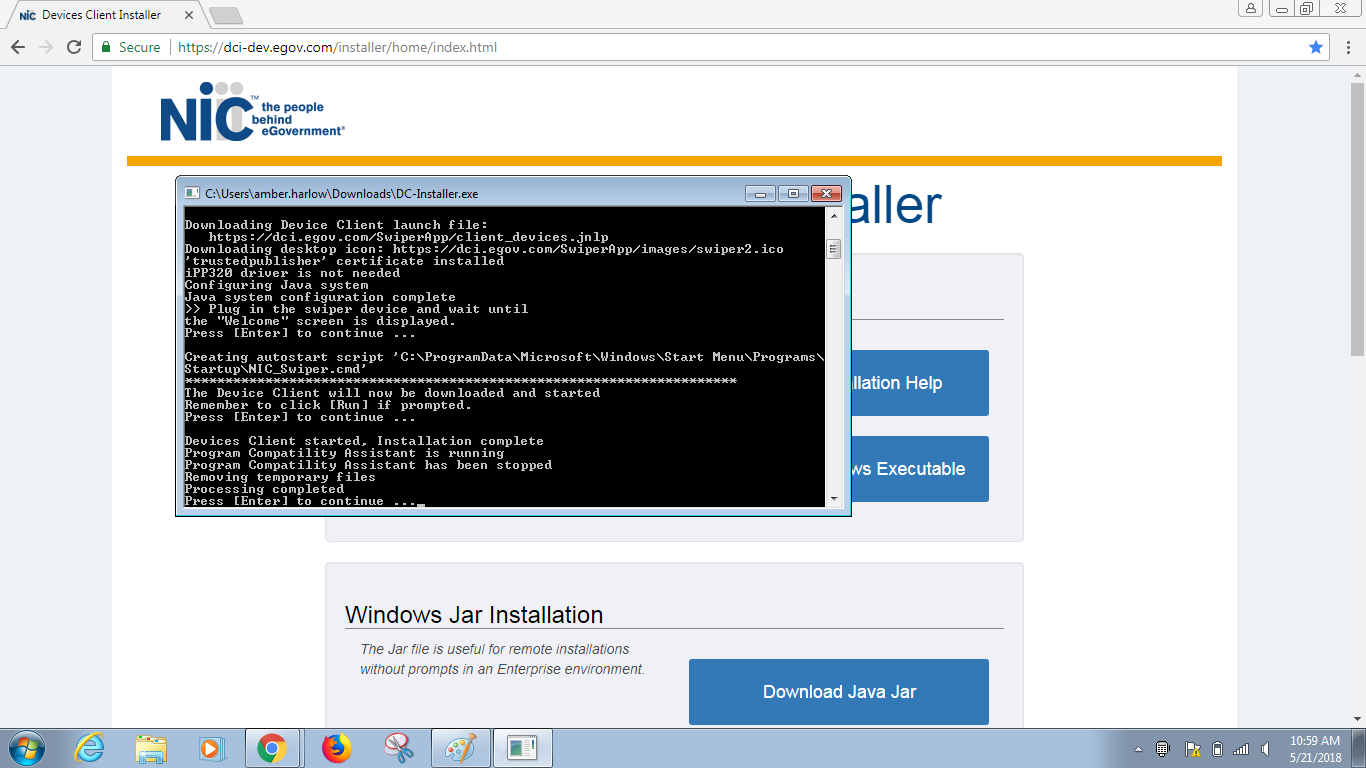Switch to Paint in the taskbar
The height and width of the screenshot is (768, 1366).
pos(460,748)
